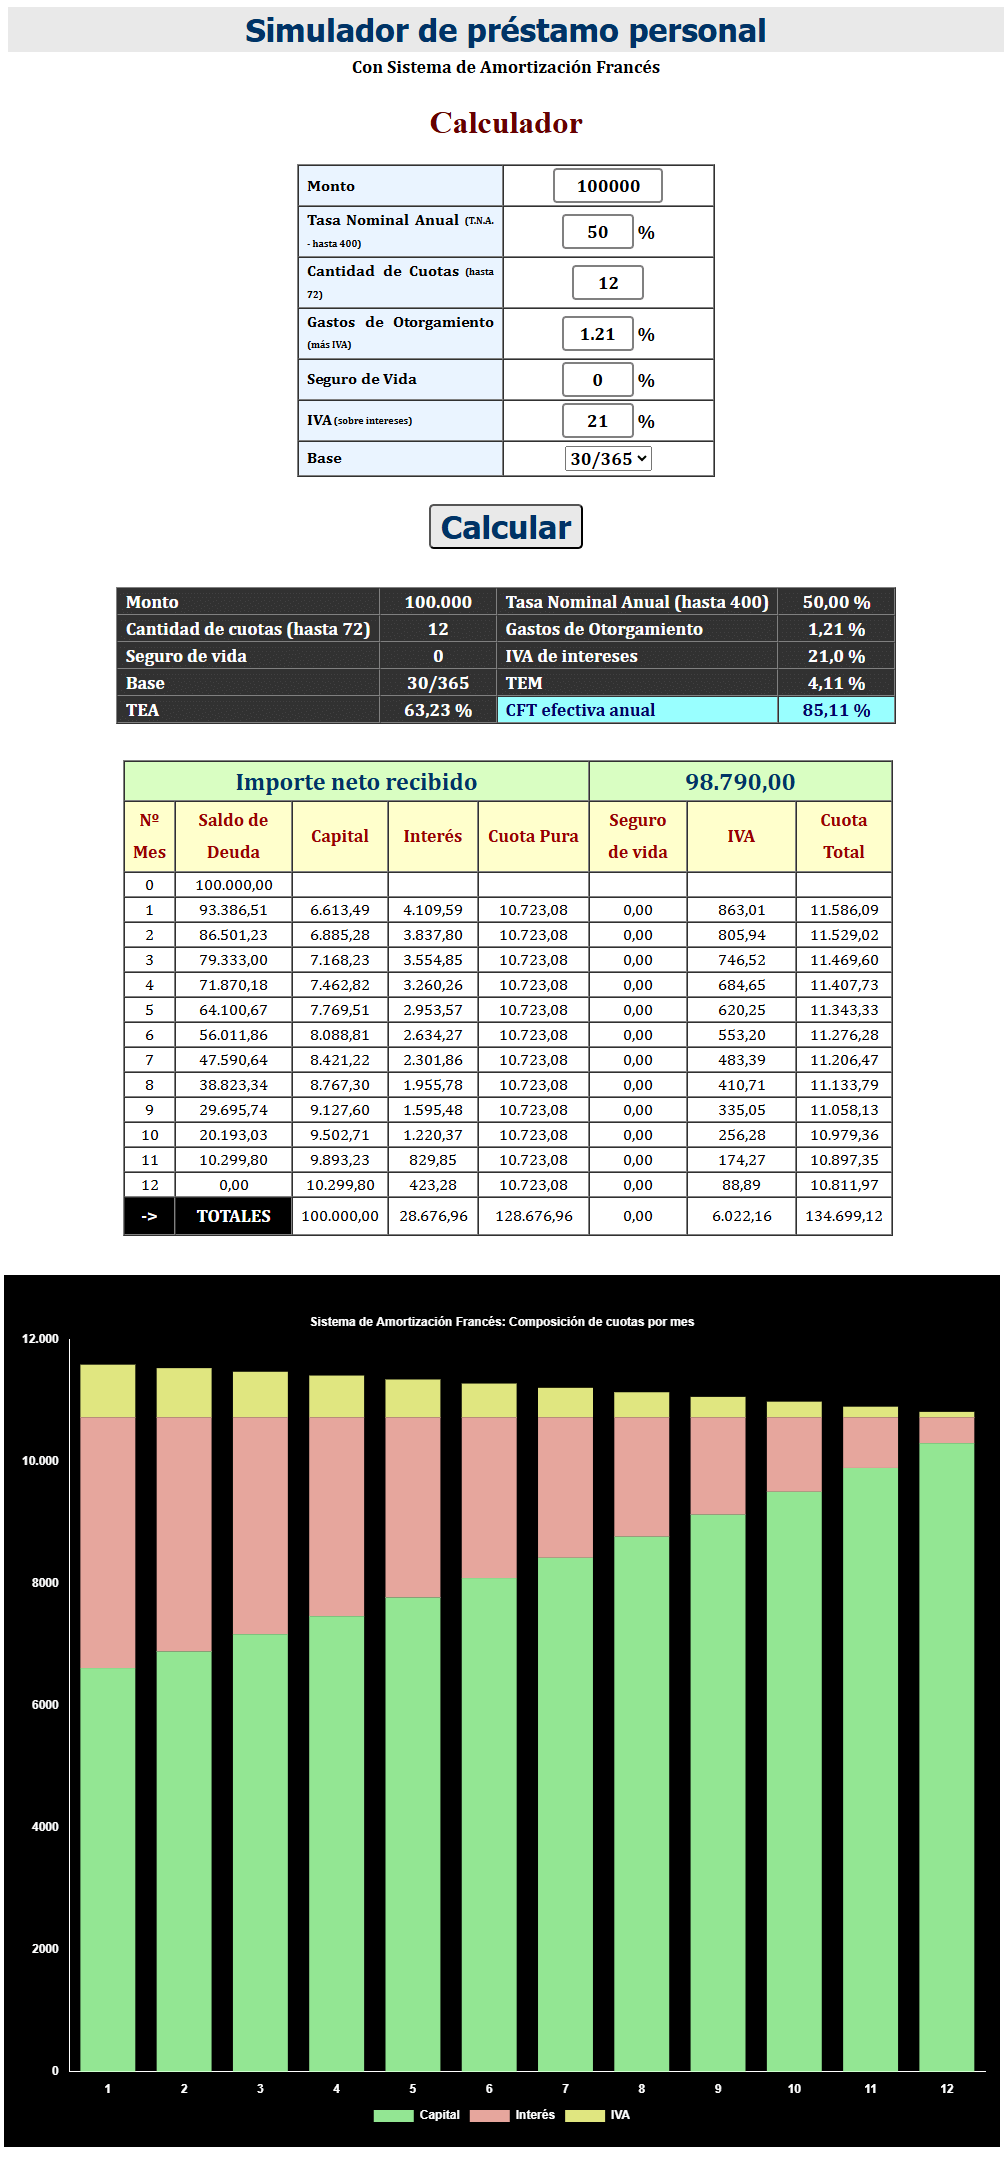Click cuota total 11.407,73 in month 4
Screen dimensions: 1008x2166
point(843,985)
